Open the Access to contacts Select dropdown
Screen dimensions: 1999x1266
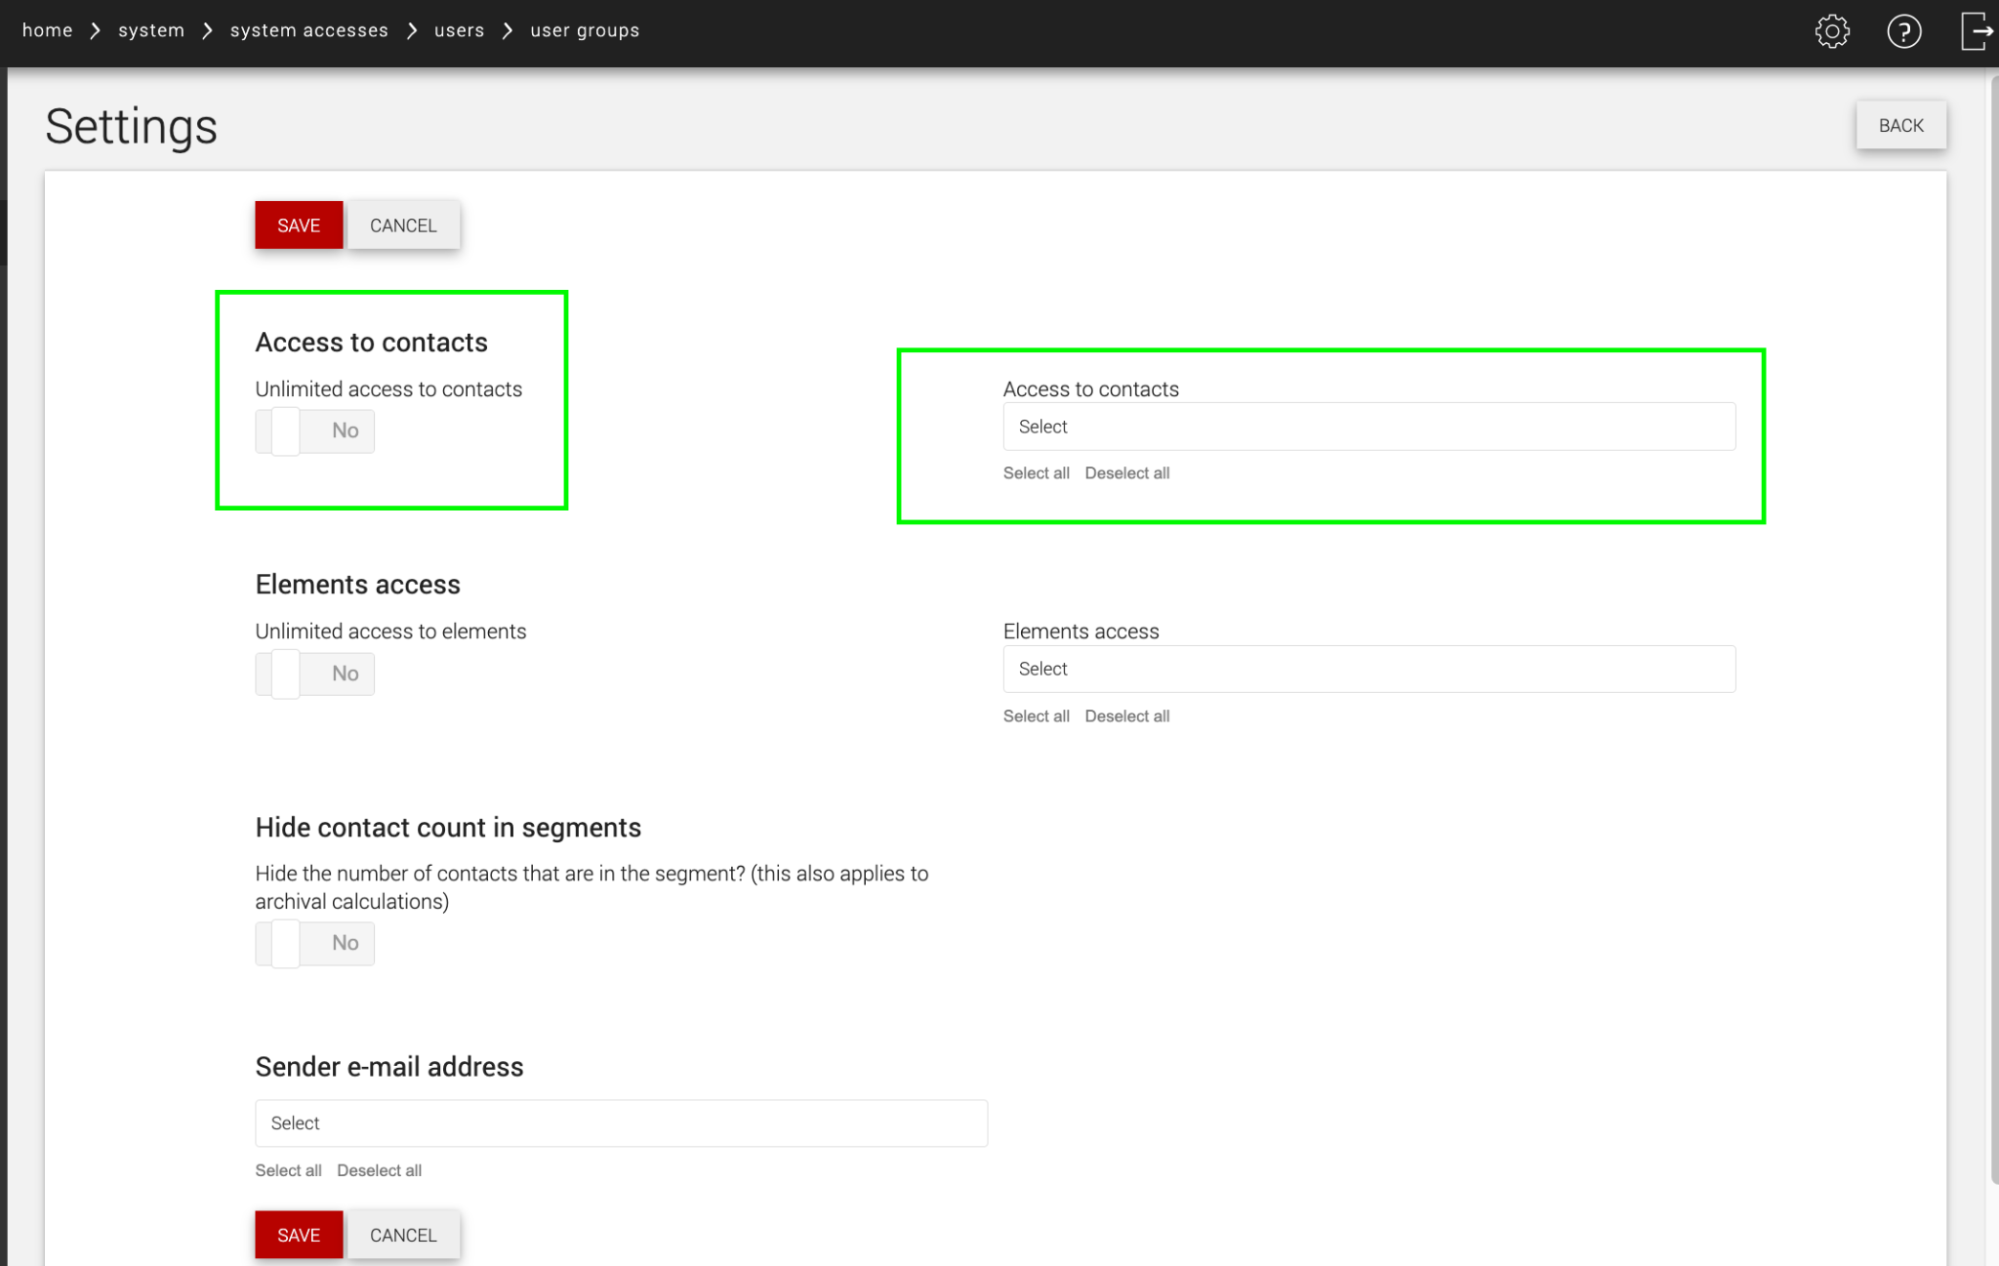[1369, 427]
